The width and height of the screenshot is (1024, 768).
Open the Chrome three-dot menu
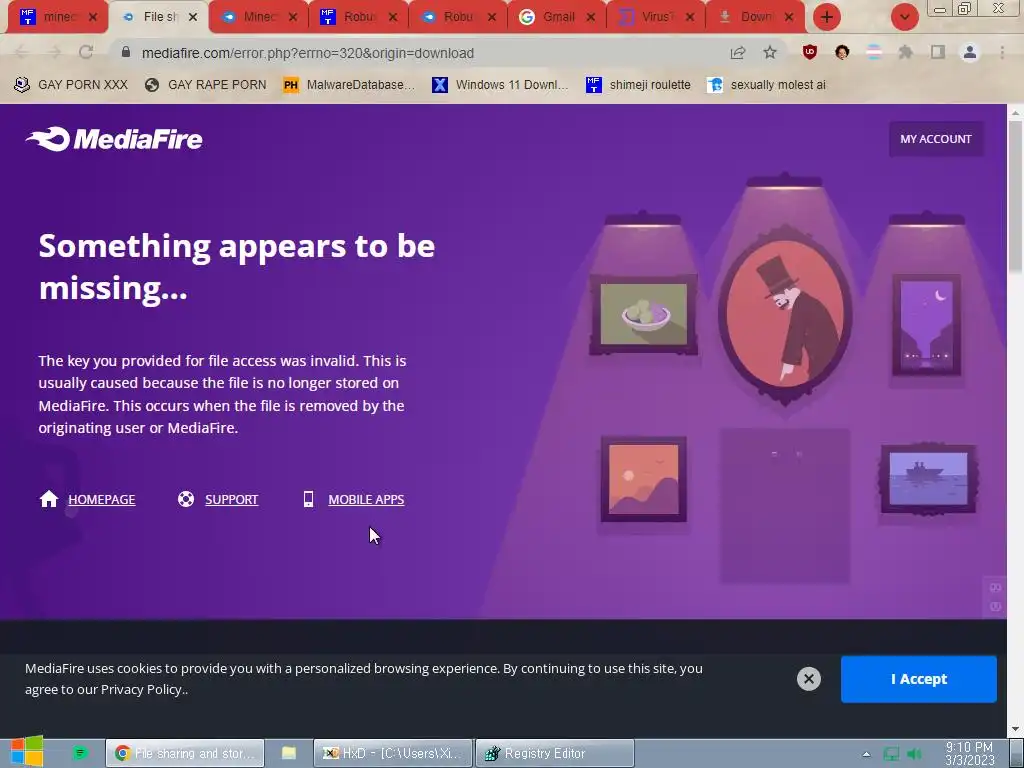coord(1002,52)
